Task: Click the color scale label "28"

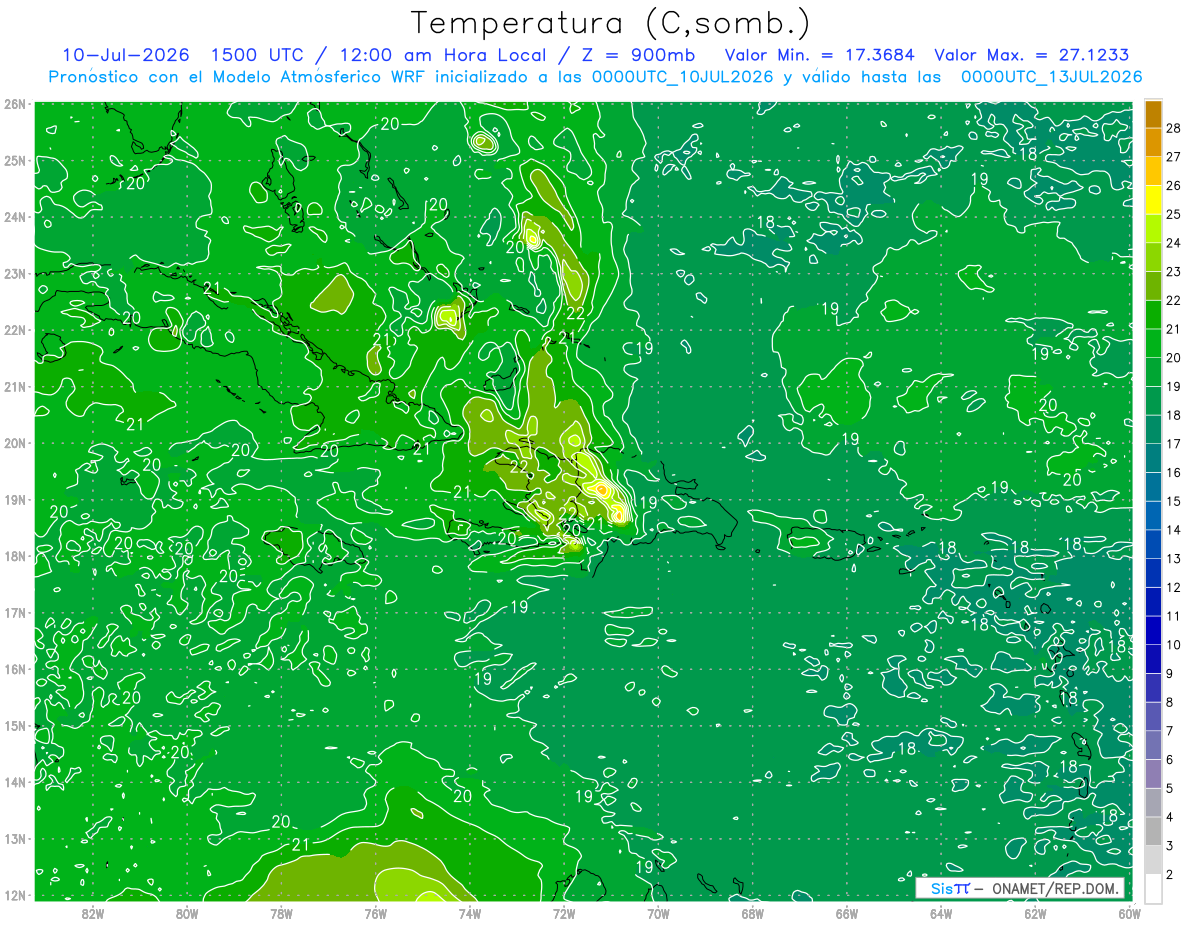Action: tap(1175, 127)
